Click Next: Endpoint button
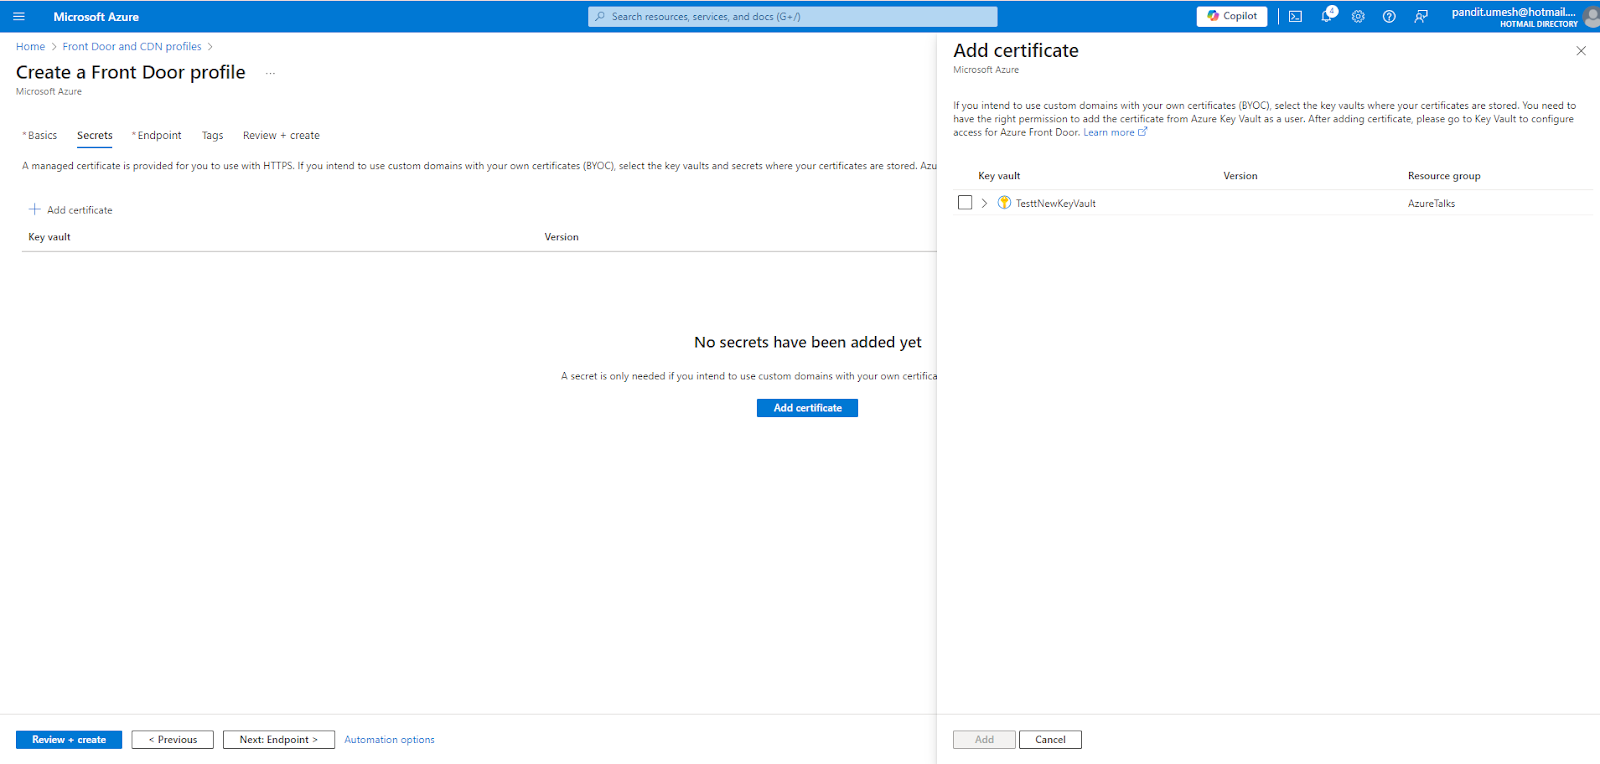Image resolution: width=1600 pixels, height=764 pixels. (x=278, y=740)
